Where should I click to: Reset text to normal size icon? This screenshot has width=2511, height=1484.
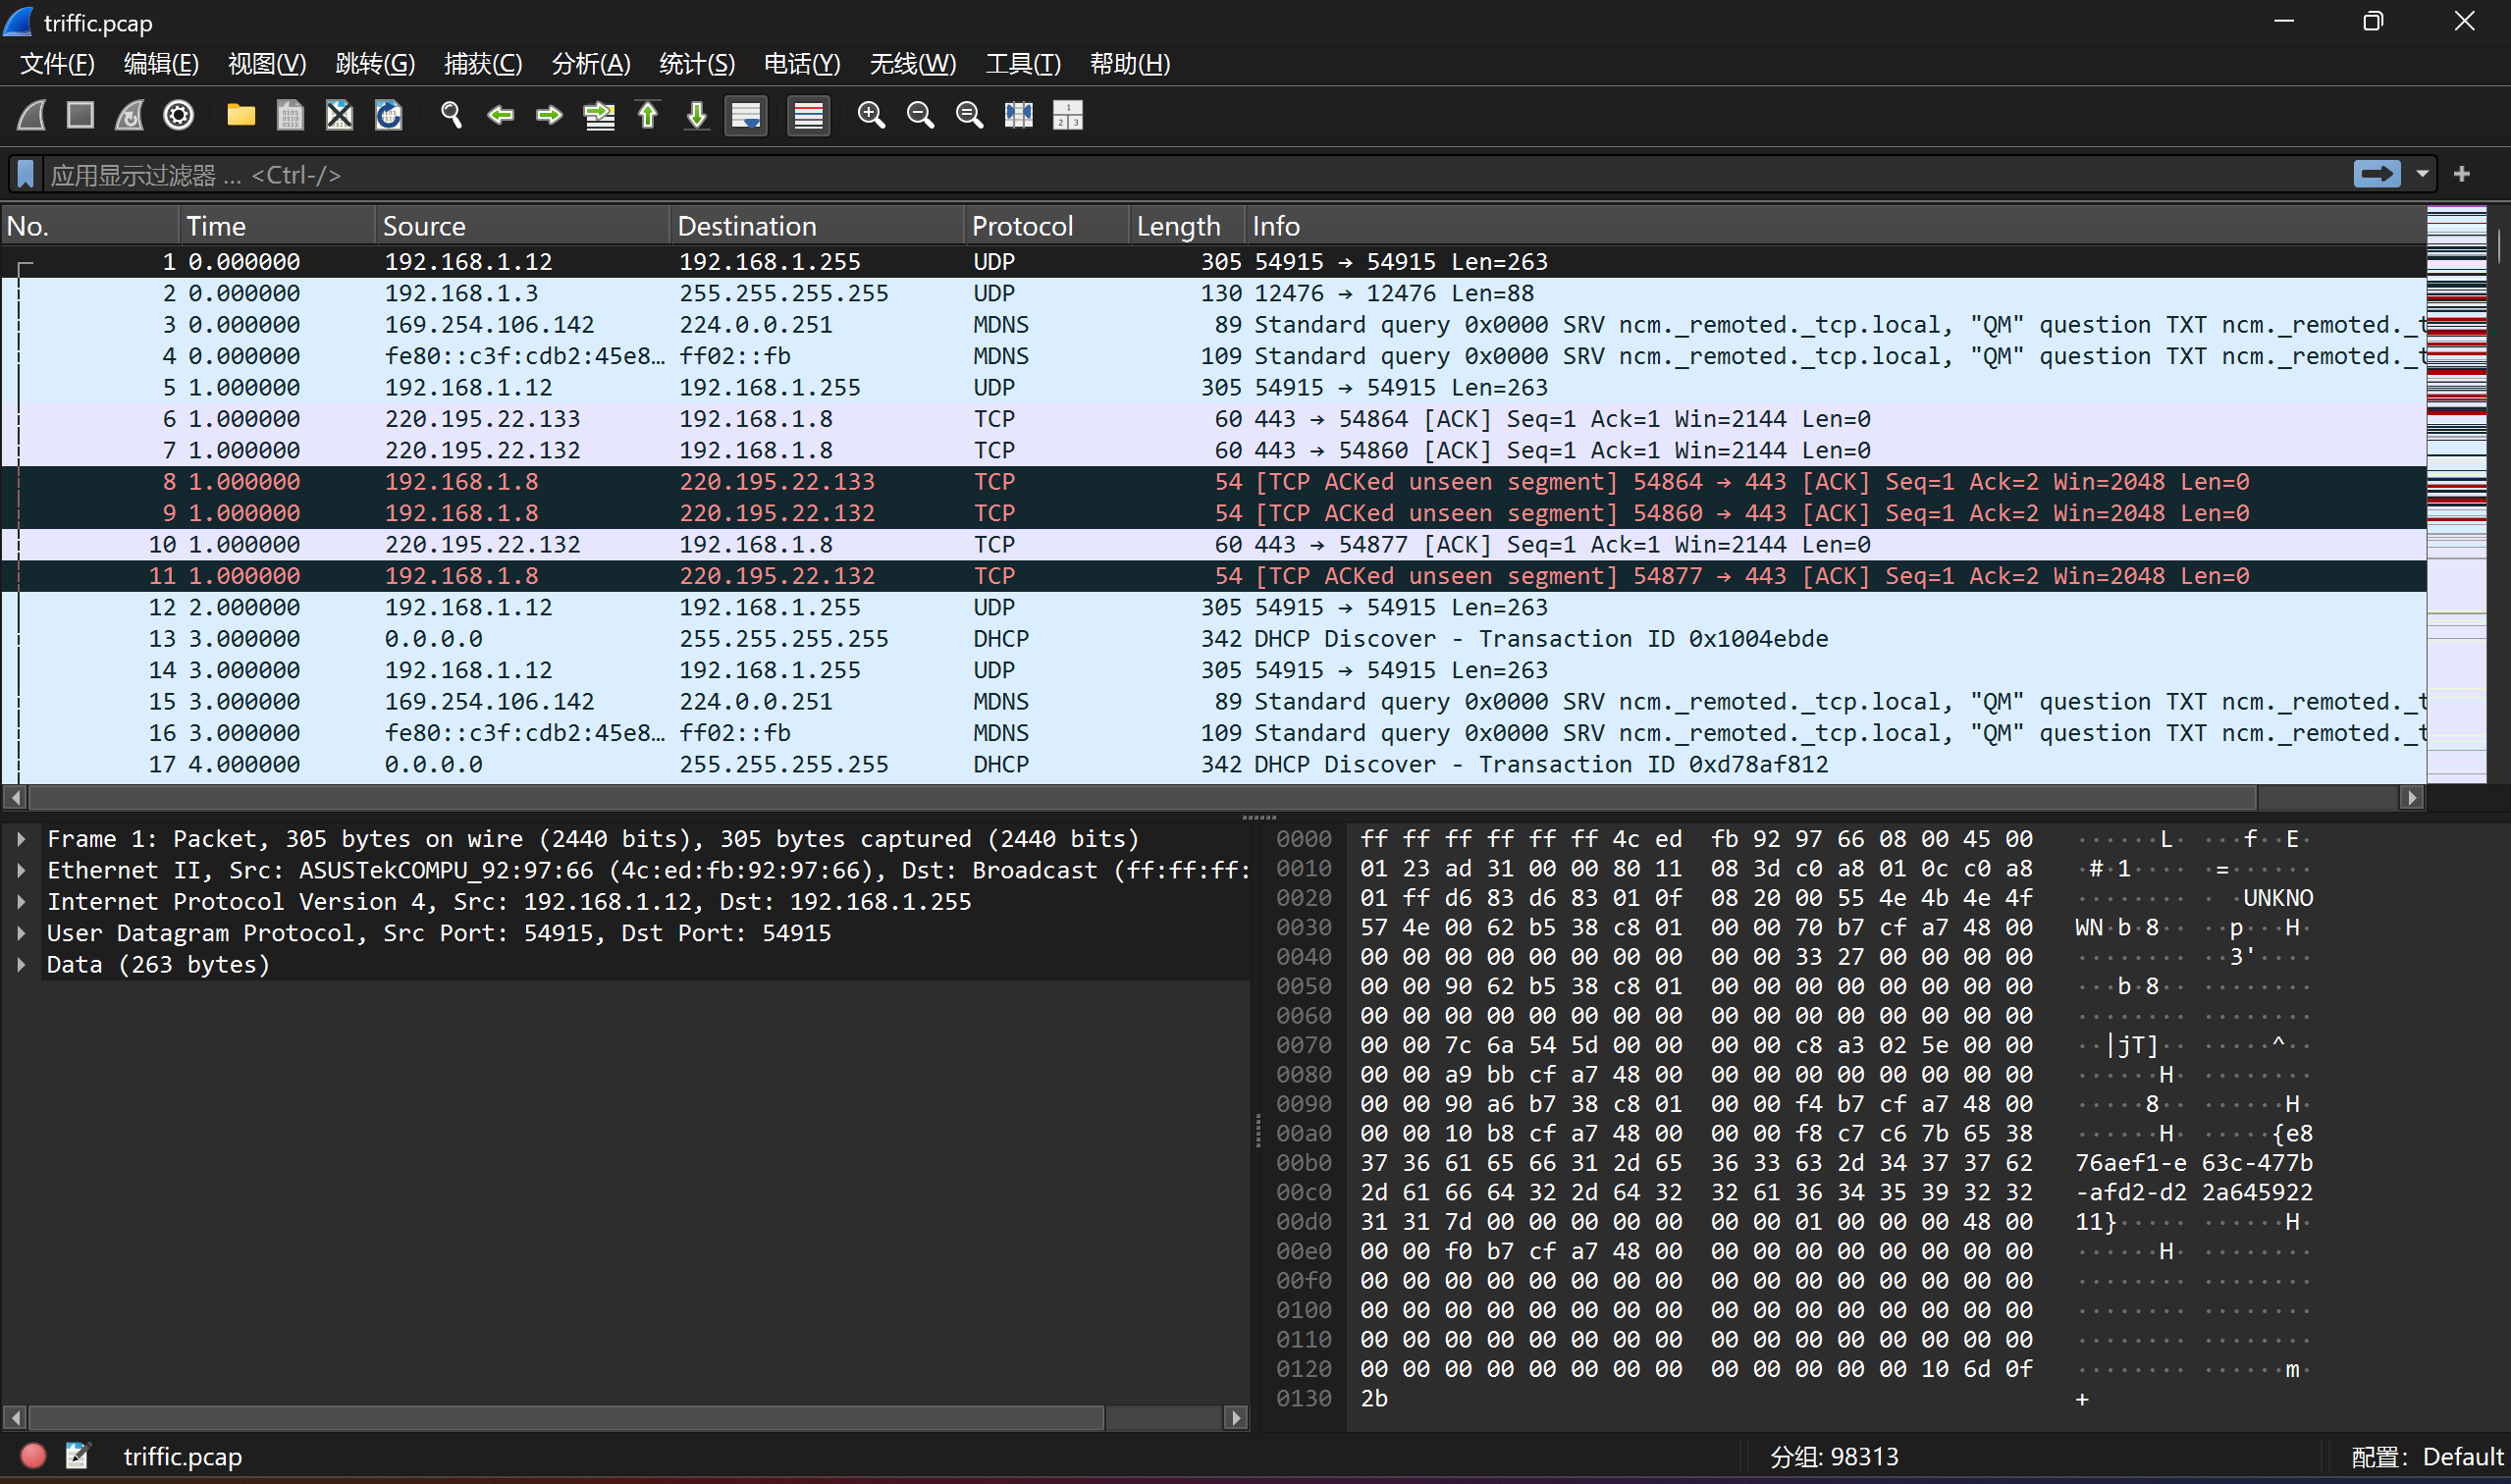[969, 115]
